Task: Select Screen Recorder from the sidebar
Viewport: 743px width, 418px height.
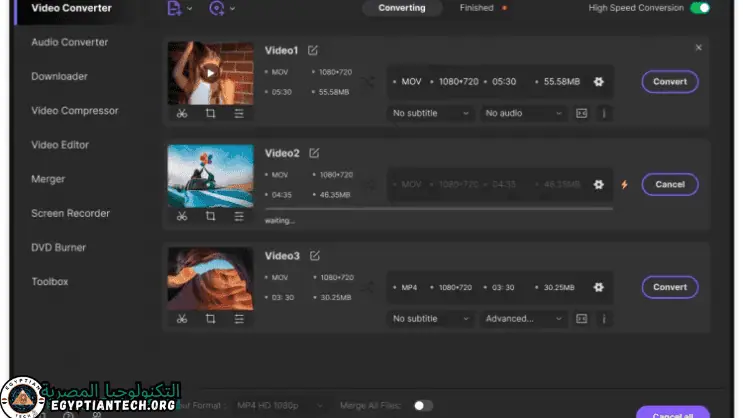Action: click(x=70, y=213)
